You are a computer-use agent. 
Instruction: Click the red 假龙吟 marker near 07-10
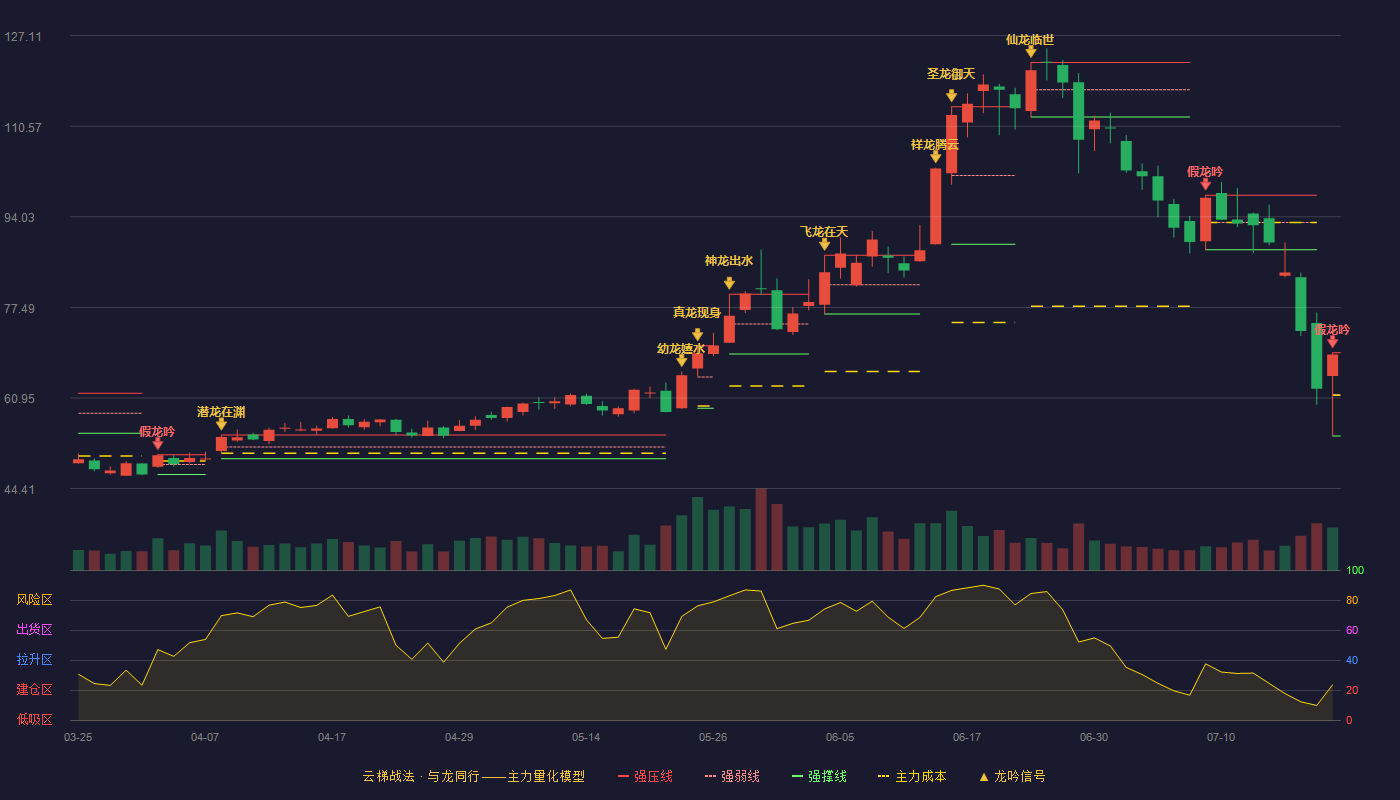[1205, 184]
